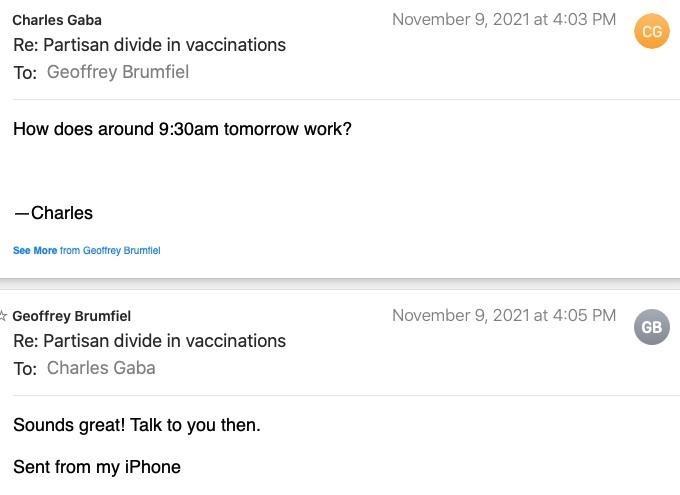680x495 pixels.
Task: Click sender name Charles Gaba in first message header
Action: click(x=57, y=20)
